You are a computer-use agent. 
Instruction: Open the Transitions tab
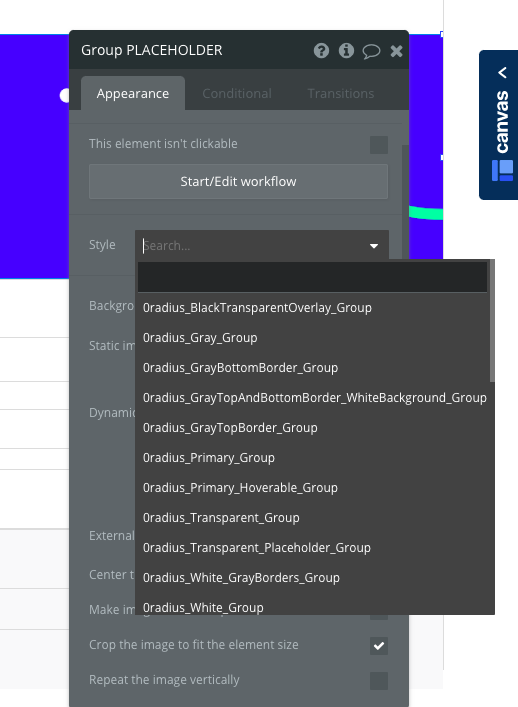[x=341, y=93]
